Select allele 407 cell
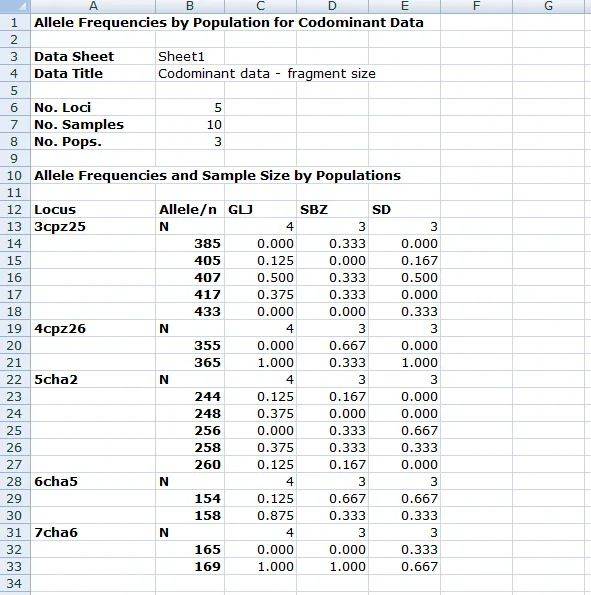This screenshot has width=591, height=595. [x=190, y=277]
